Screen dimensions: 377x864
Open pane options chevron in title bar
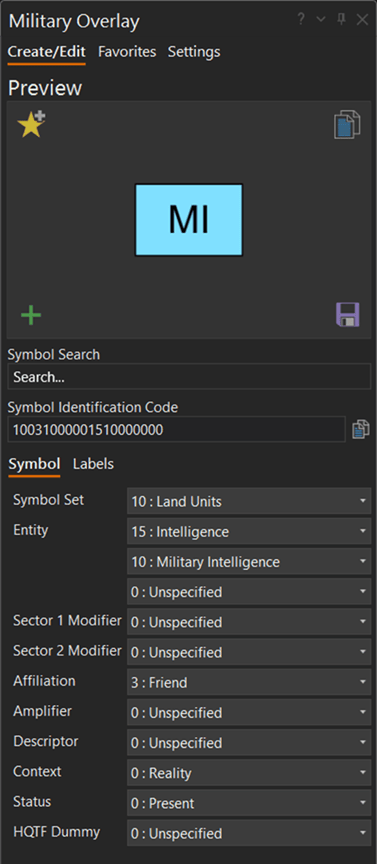(x=321, y=19)
